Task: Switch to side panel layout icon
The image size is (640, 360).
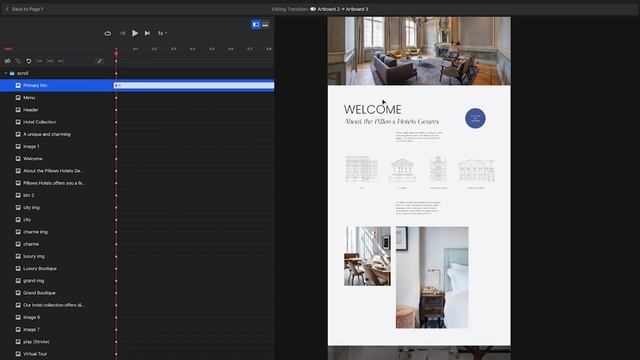Action: tap(256, 24)
